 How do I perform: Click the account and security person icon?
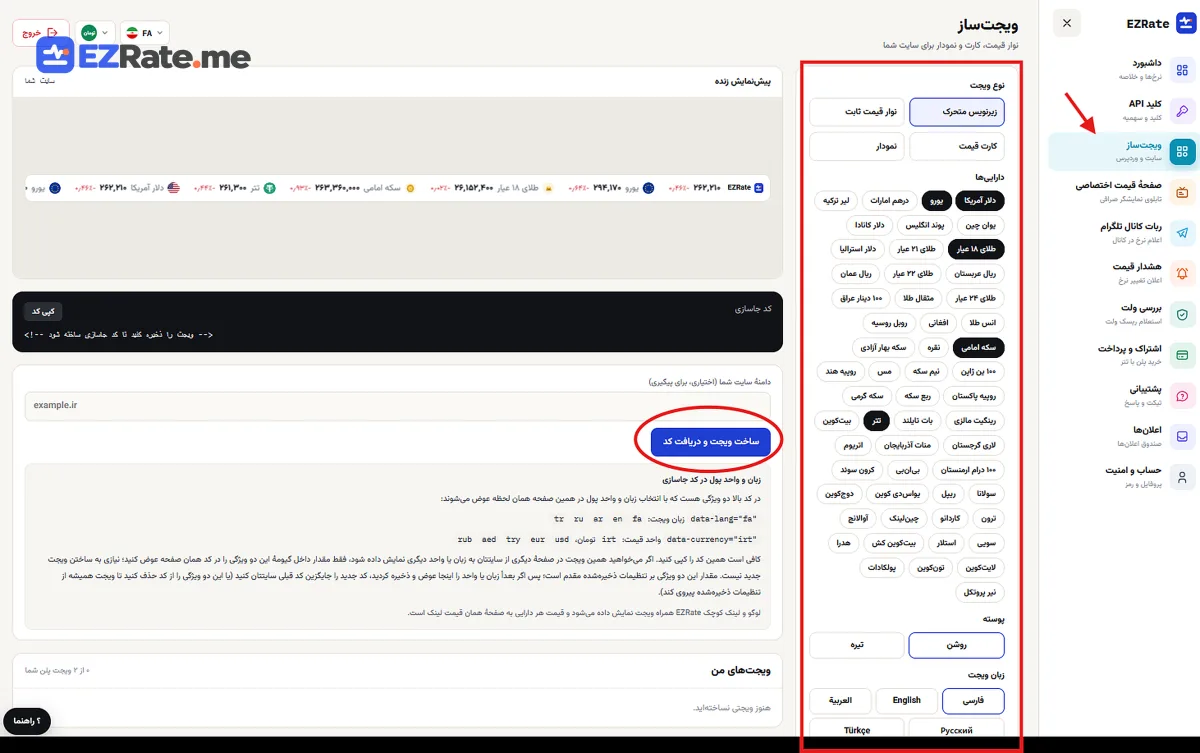pyautogui.click(x=1182, y=477)
